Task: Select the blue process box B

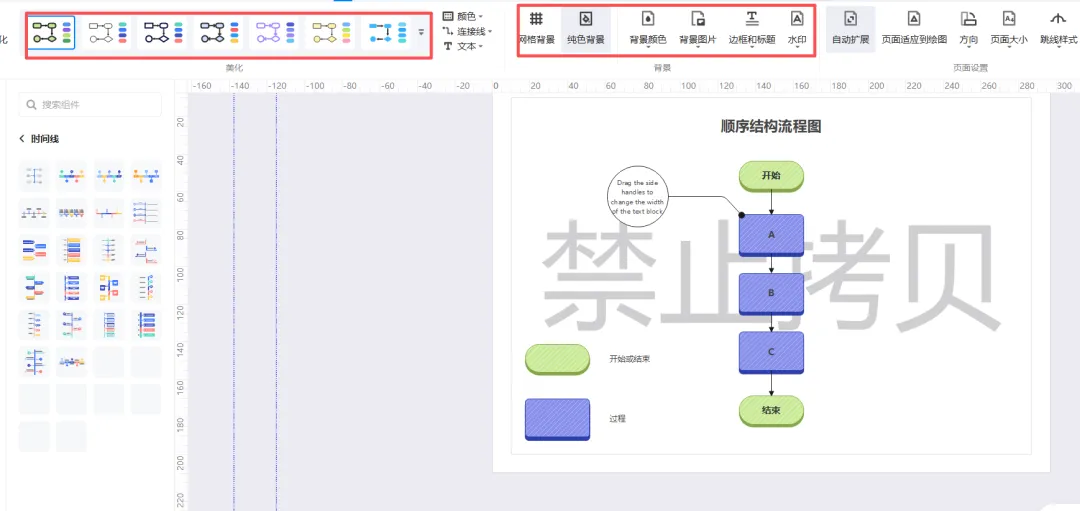Action: coord(771,294)
